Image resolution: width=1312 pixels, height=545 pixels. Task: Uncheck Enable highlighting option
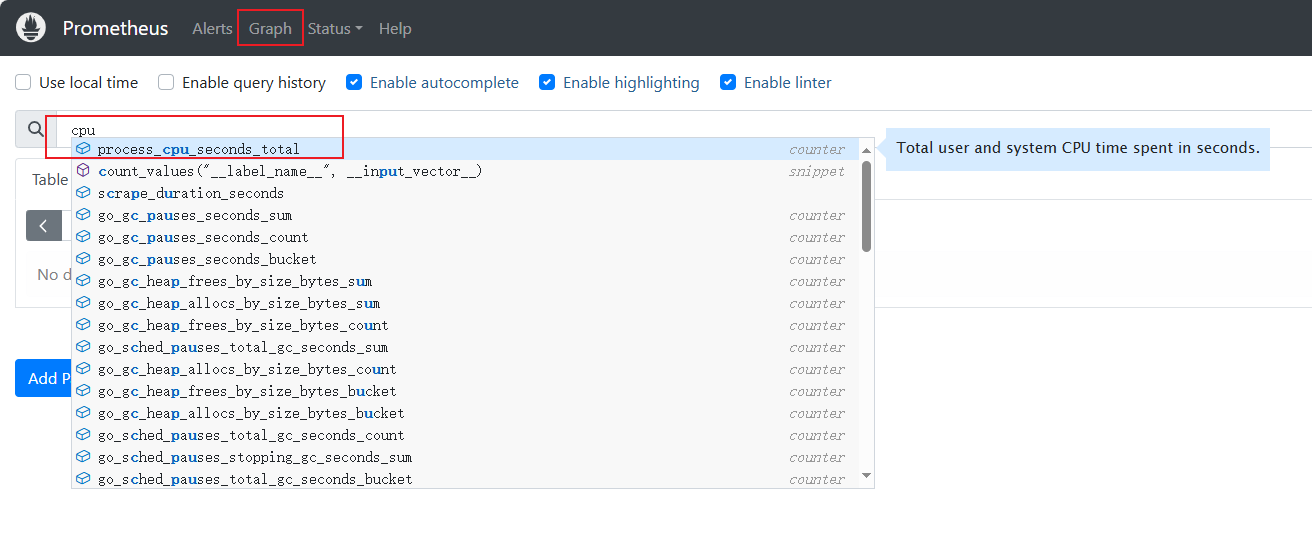[x=547, y=82]
